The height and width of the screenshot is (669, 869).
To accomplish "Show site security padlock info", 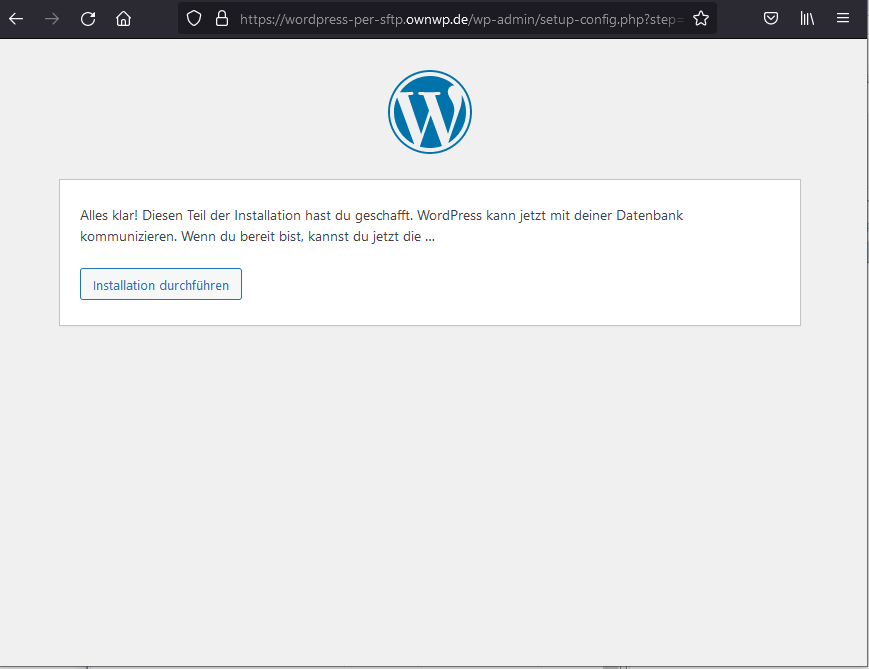I will pos(222,19).
